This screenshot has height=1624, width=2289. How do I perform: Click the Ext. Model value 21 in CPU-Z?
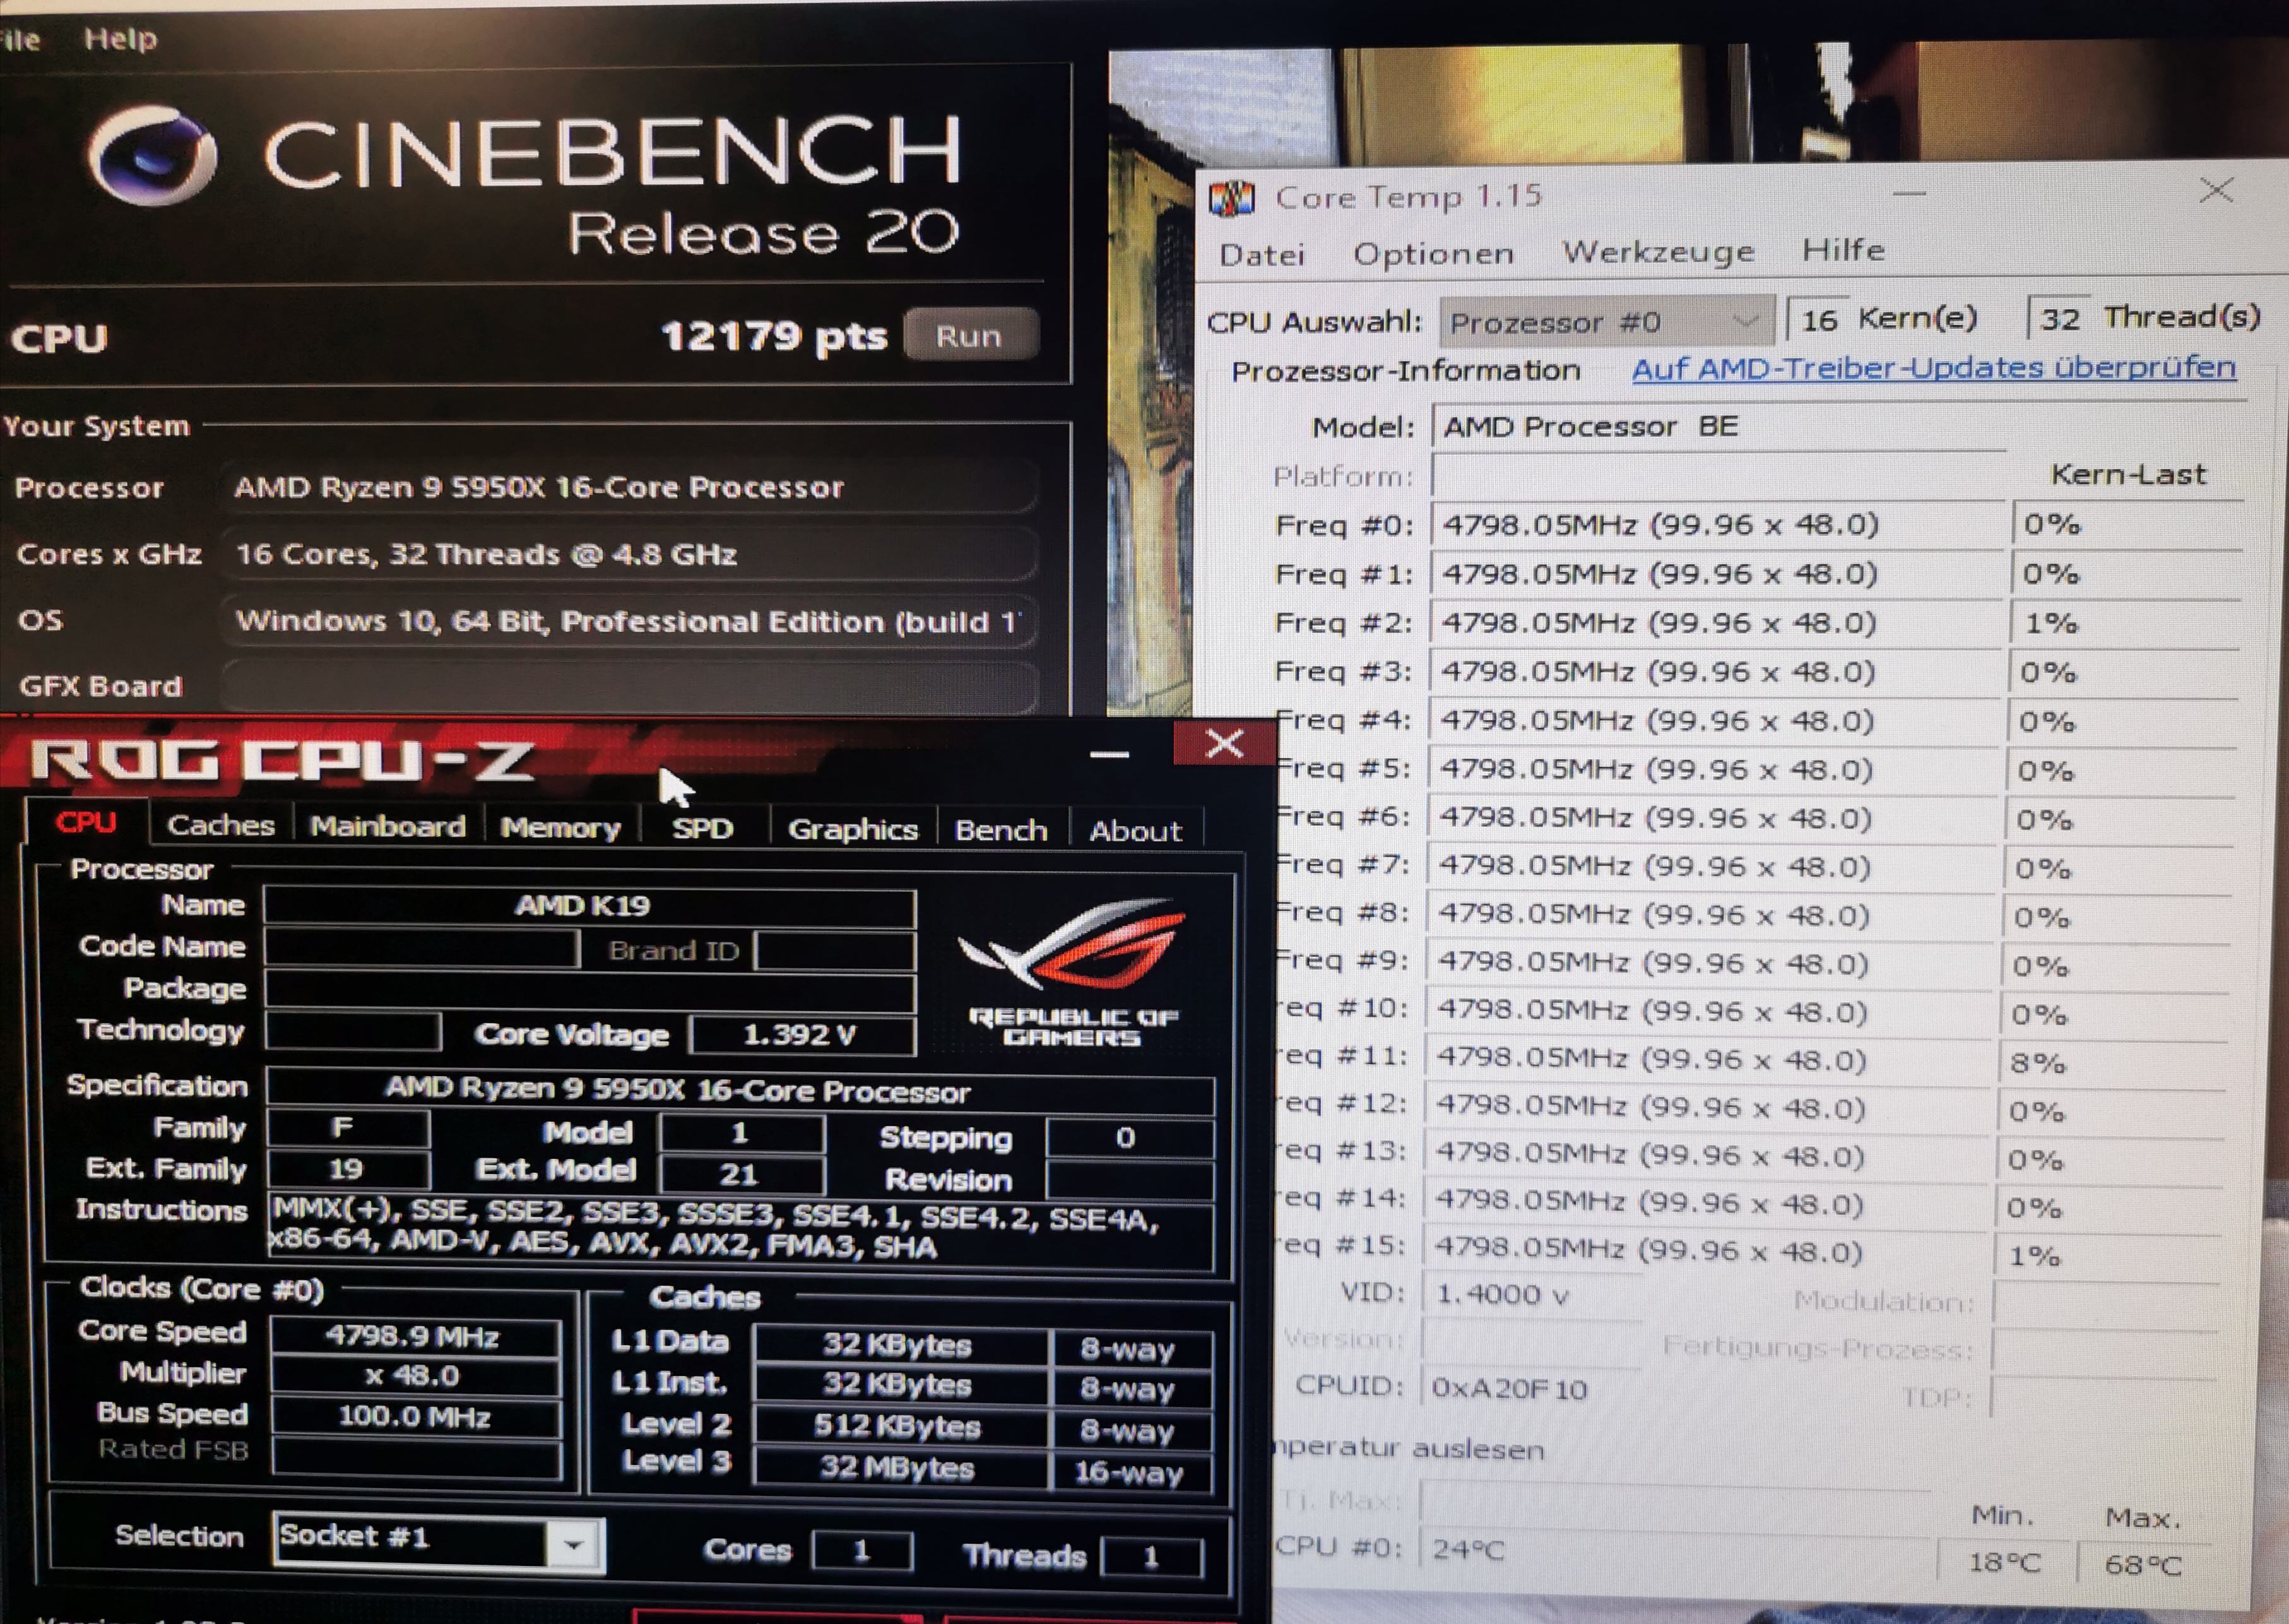pos(741,1175)
